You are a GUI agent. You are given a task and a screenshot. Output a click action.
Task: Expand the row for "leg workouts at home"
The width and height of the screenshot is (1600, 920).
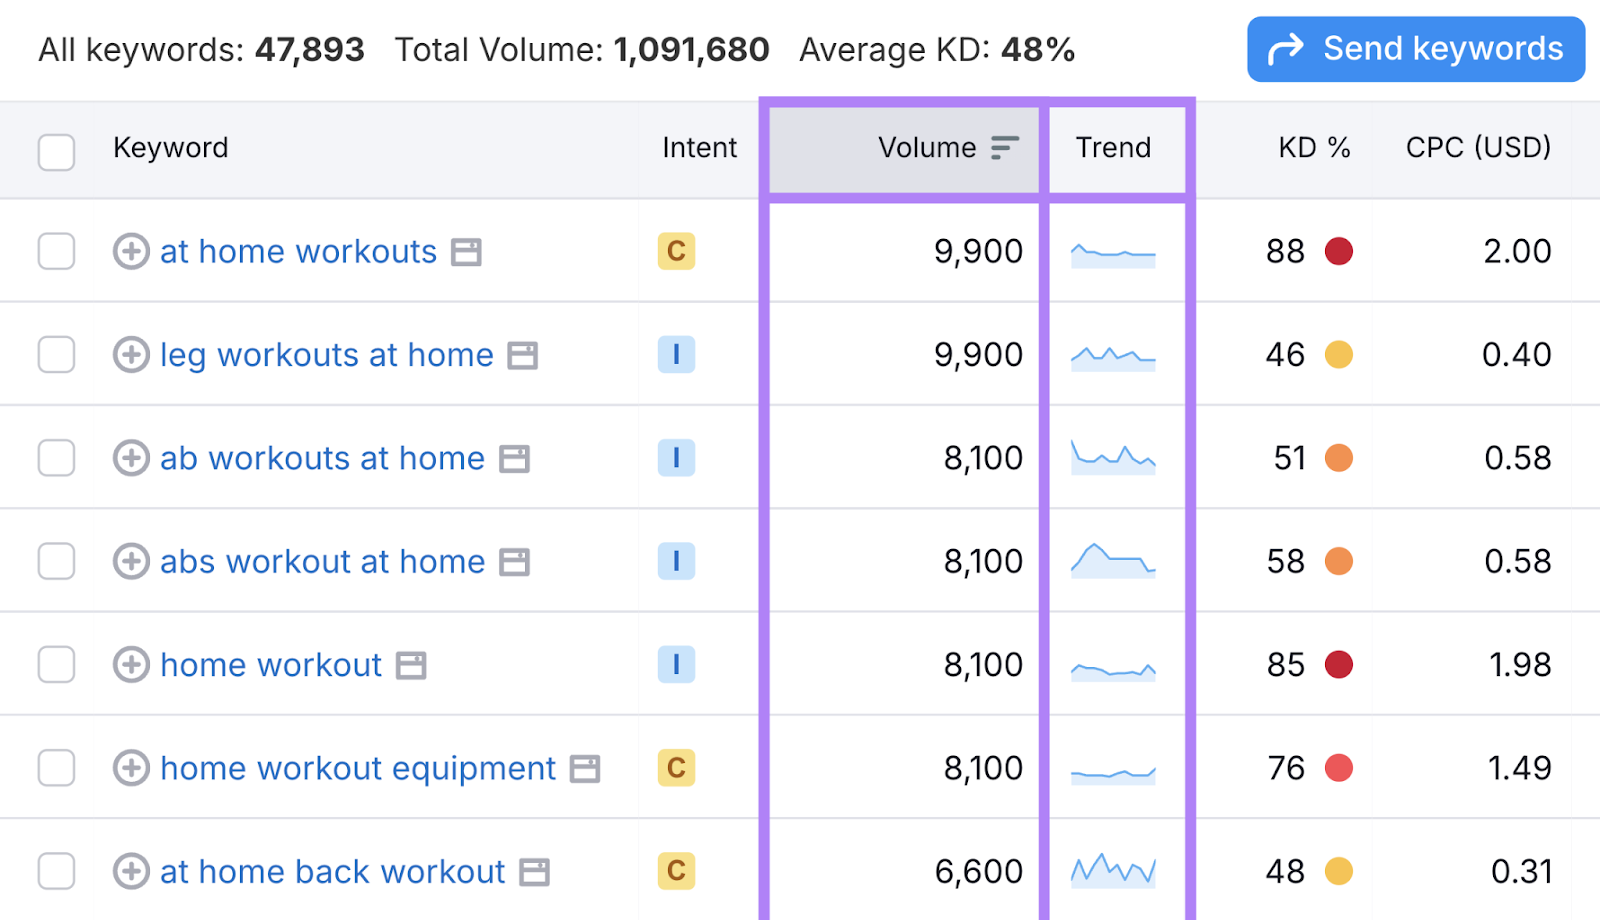coord(130,354)
